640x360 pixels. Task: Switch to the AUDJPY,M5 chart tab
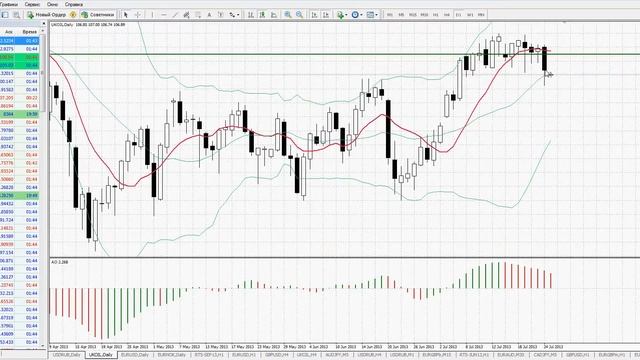[338, 355]
